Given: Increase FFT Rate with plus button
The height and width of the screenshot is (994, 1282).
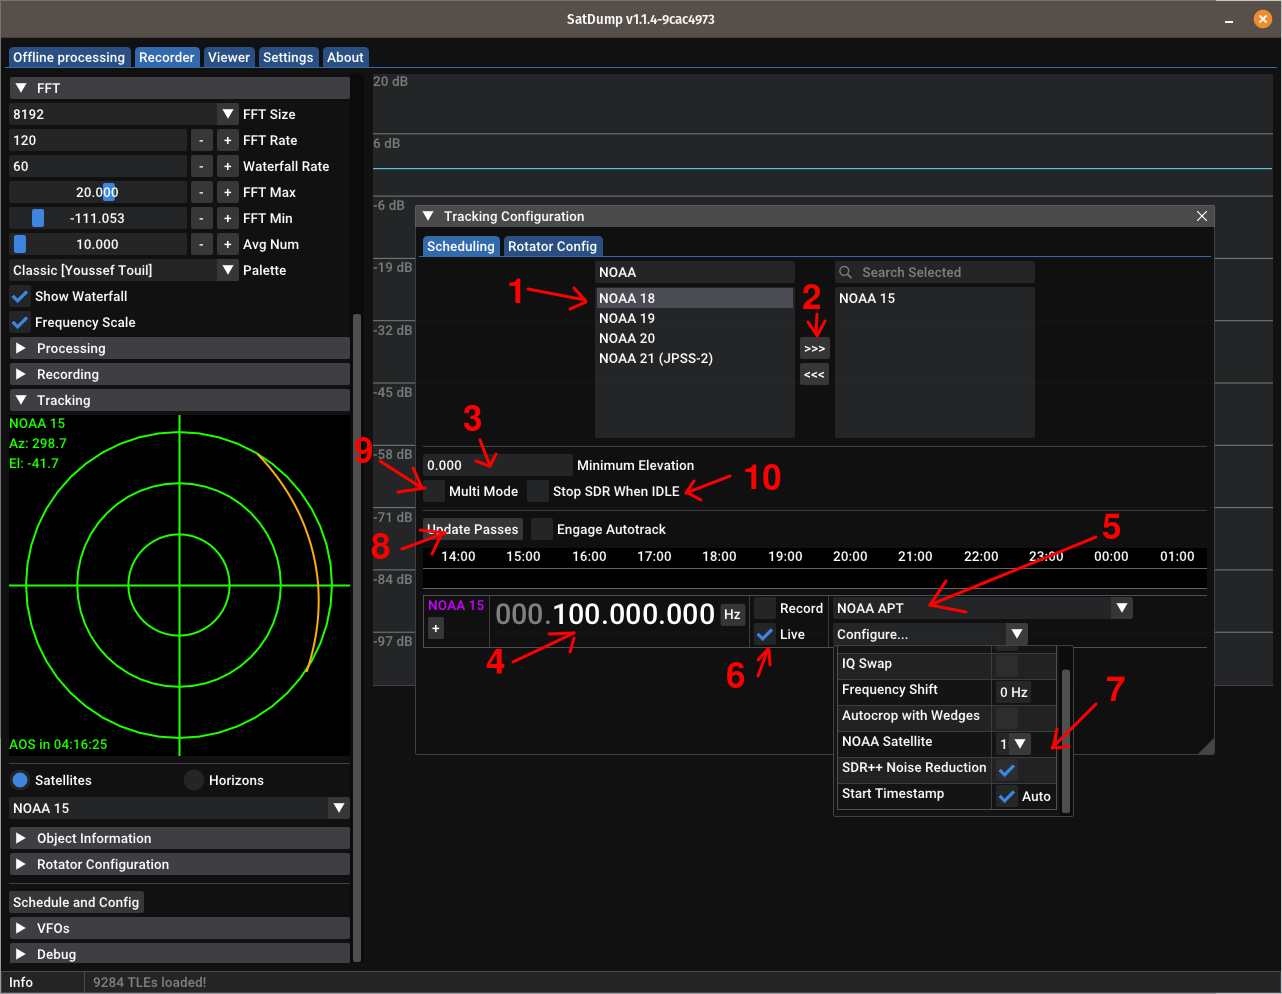Looking at the screenshot, I should coord(228,140).
